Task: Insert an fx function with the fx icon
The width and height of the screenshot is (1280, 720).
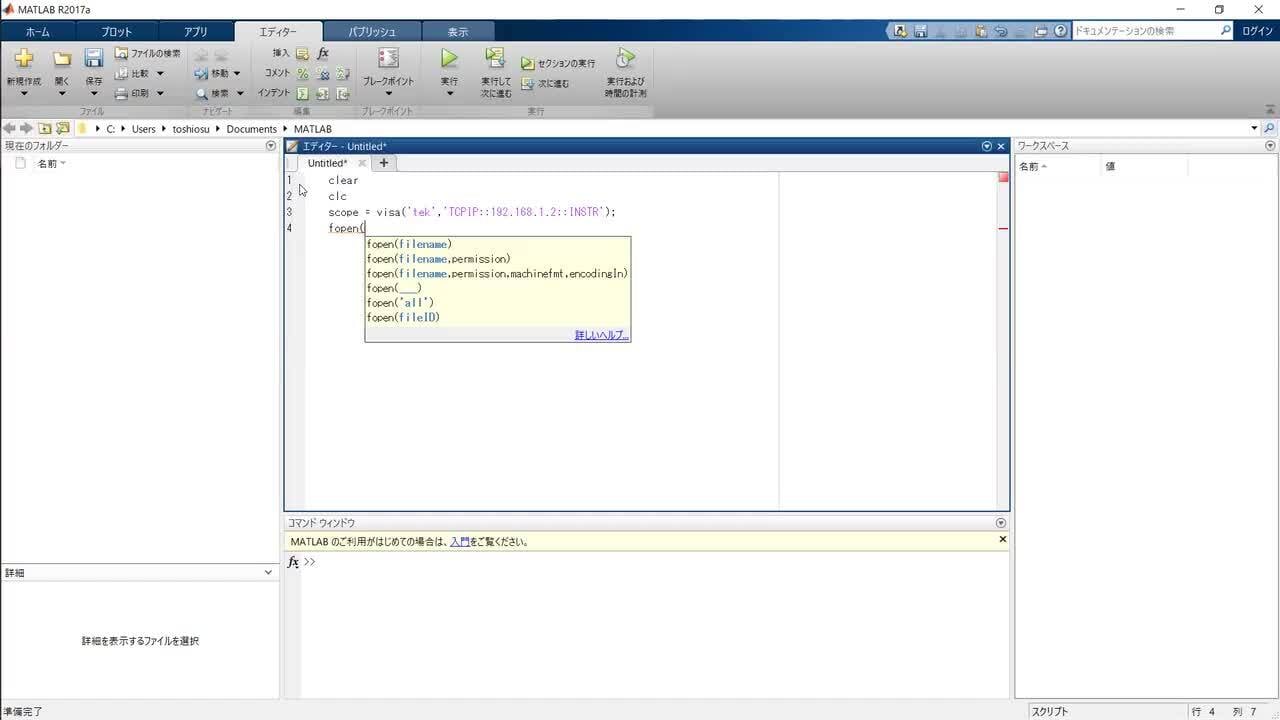Action: click(x=322, y=53)
